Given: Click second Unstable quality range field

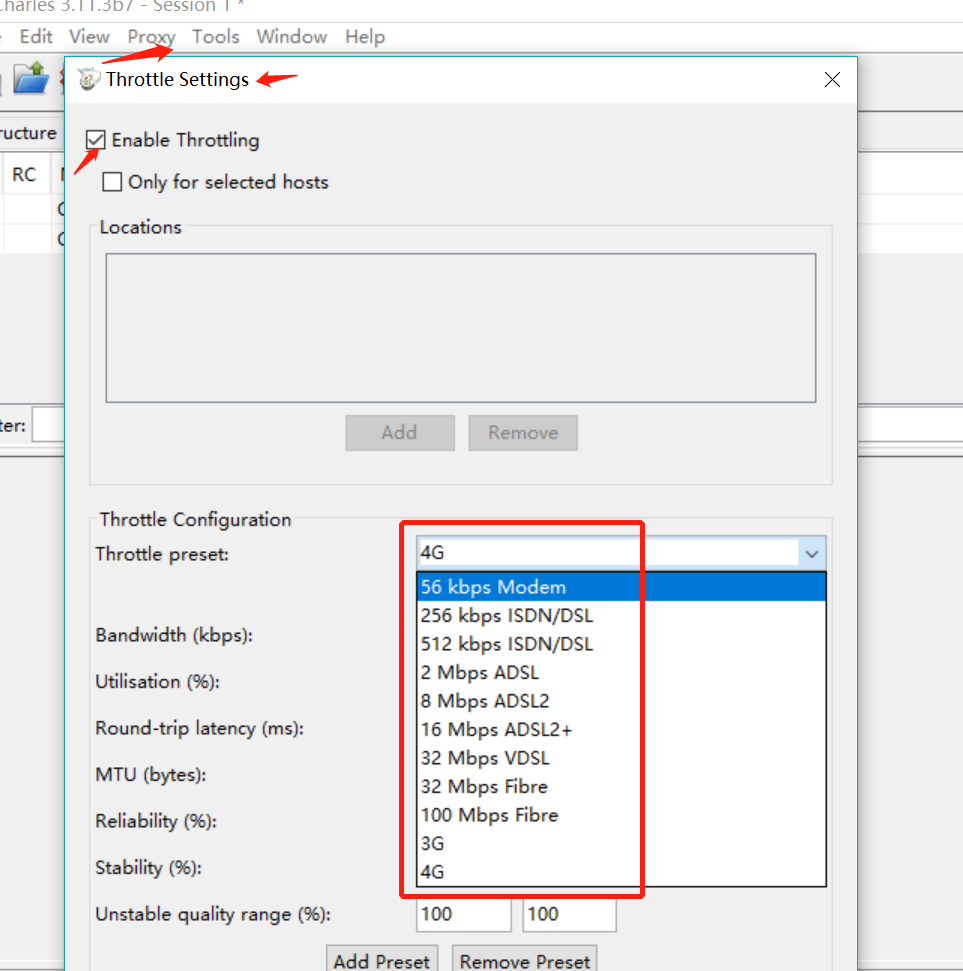Looking at the screenshot, I should (569, 914).
